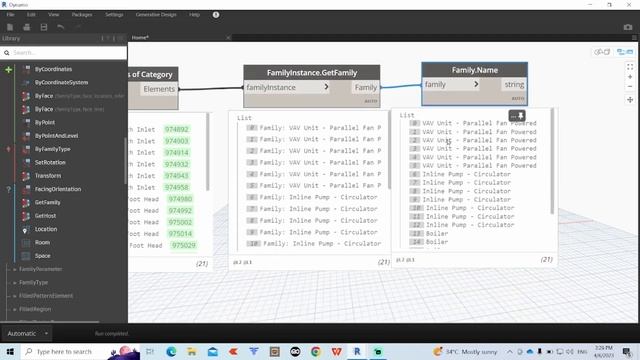This screenshot has width=640, height=360.
Task: Open Windows Start menu
Action: click(x=10, y=351)
